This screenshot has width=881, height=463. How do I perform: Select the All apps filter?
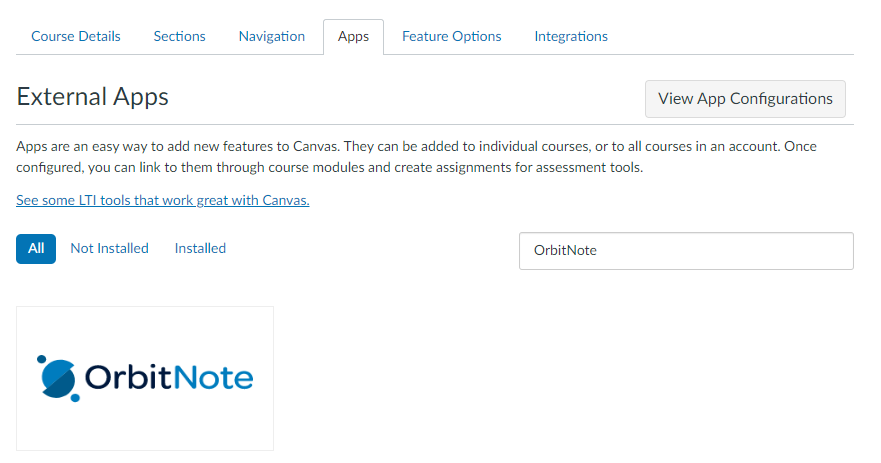click(36, 248)
